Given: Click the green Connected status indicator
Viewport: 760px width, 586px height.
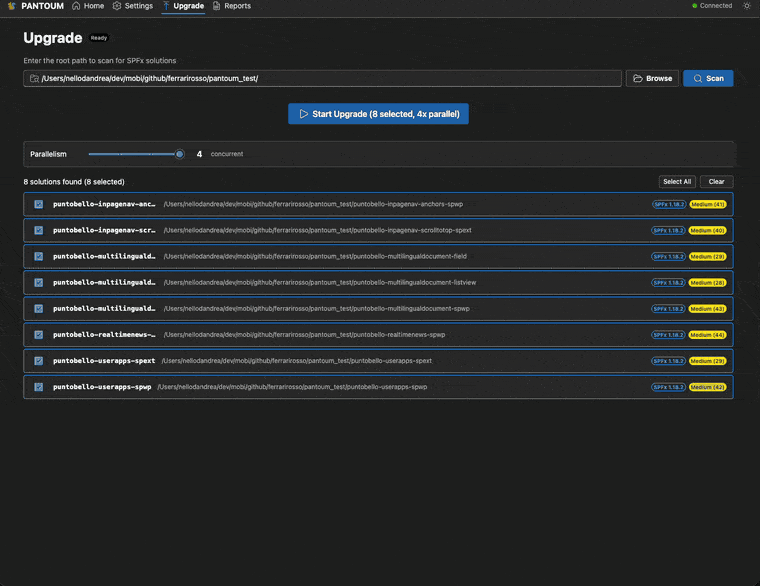Looking at the screenshot, I should point(712,6).
